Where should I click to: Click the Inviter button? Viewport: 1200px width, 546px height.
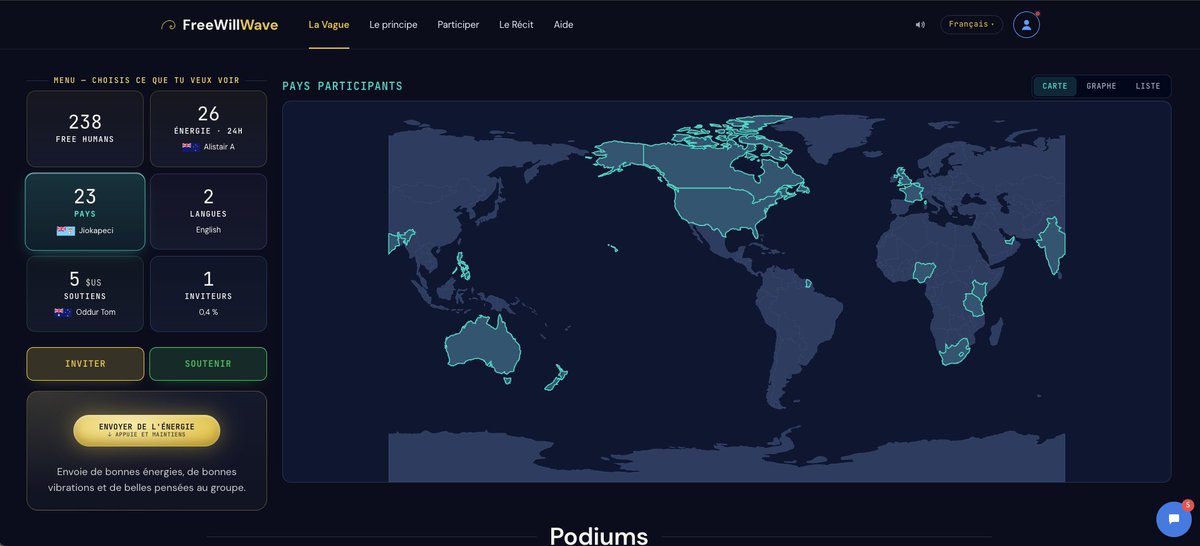(x=85, y=364)
